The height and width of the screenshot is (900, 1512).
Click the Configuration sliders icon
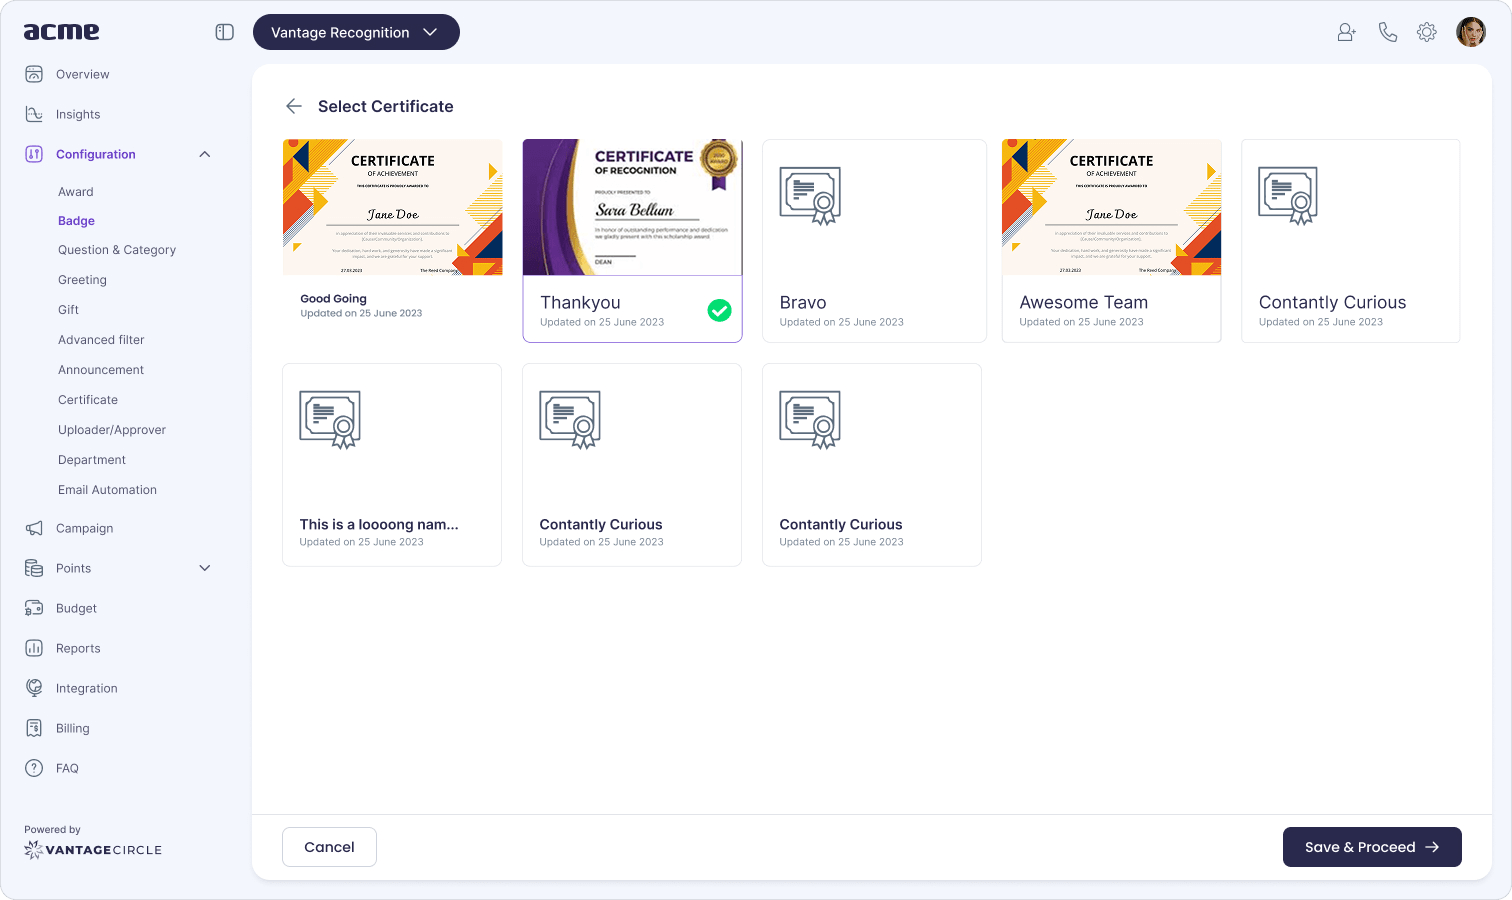pos(34,154)
